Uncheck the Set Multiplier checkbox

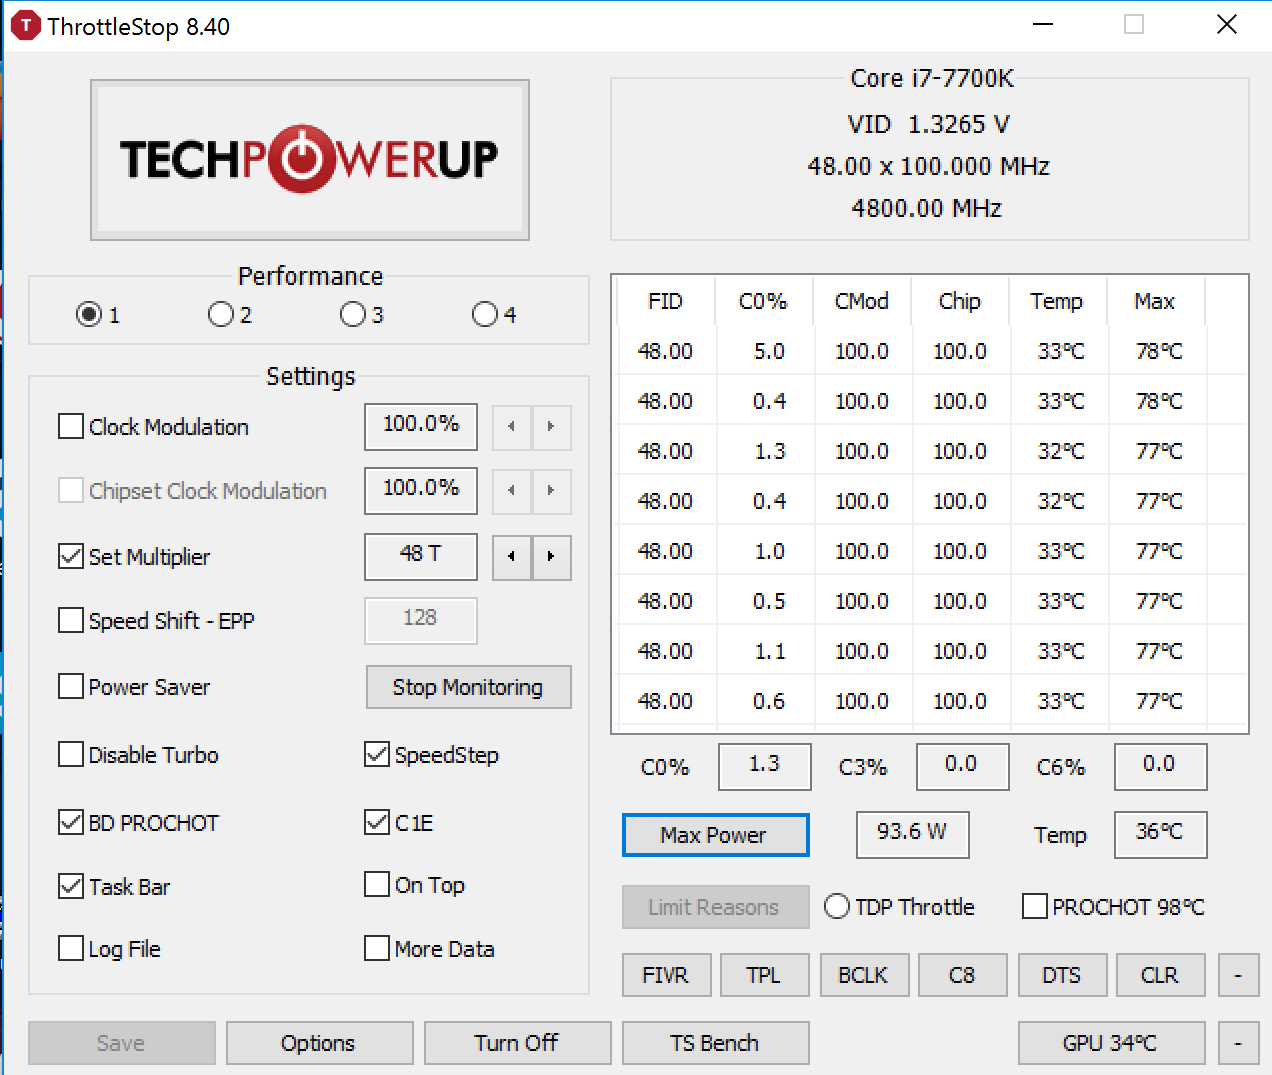(71, 557)
